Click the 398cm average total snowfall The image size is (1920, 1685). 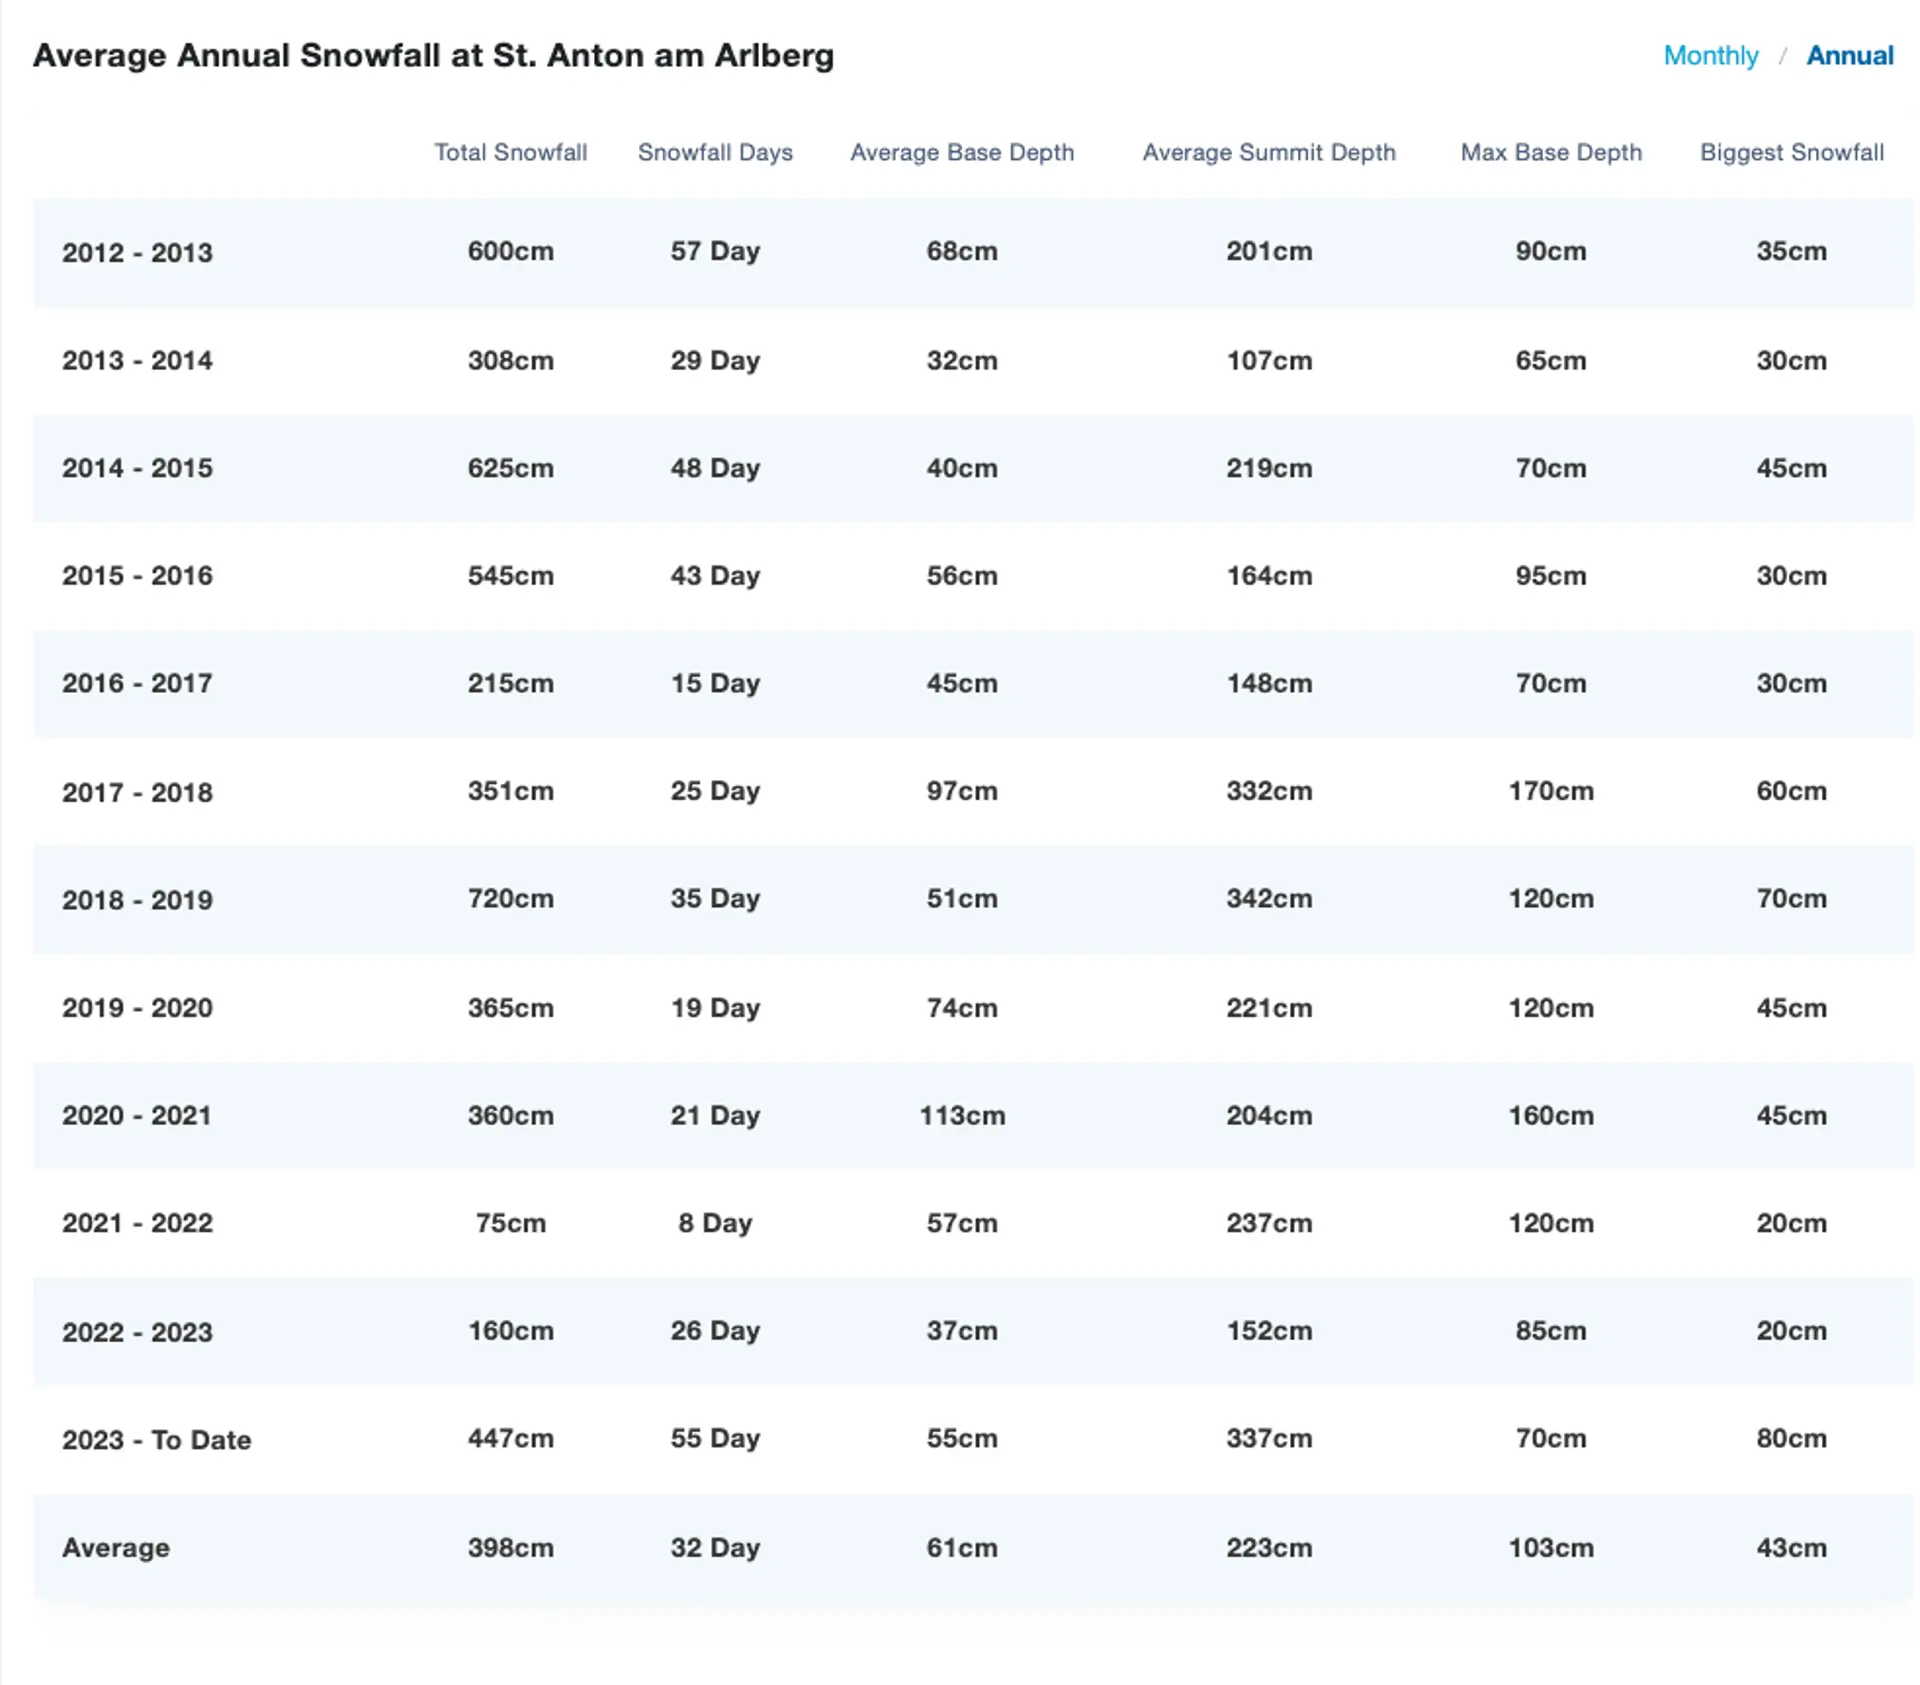[511, 1548]
